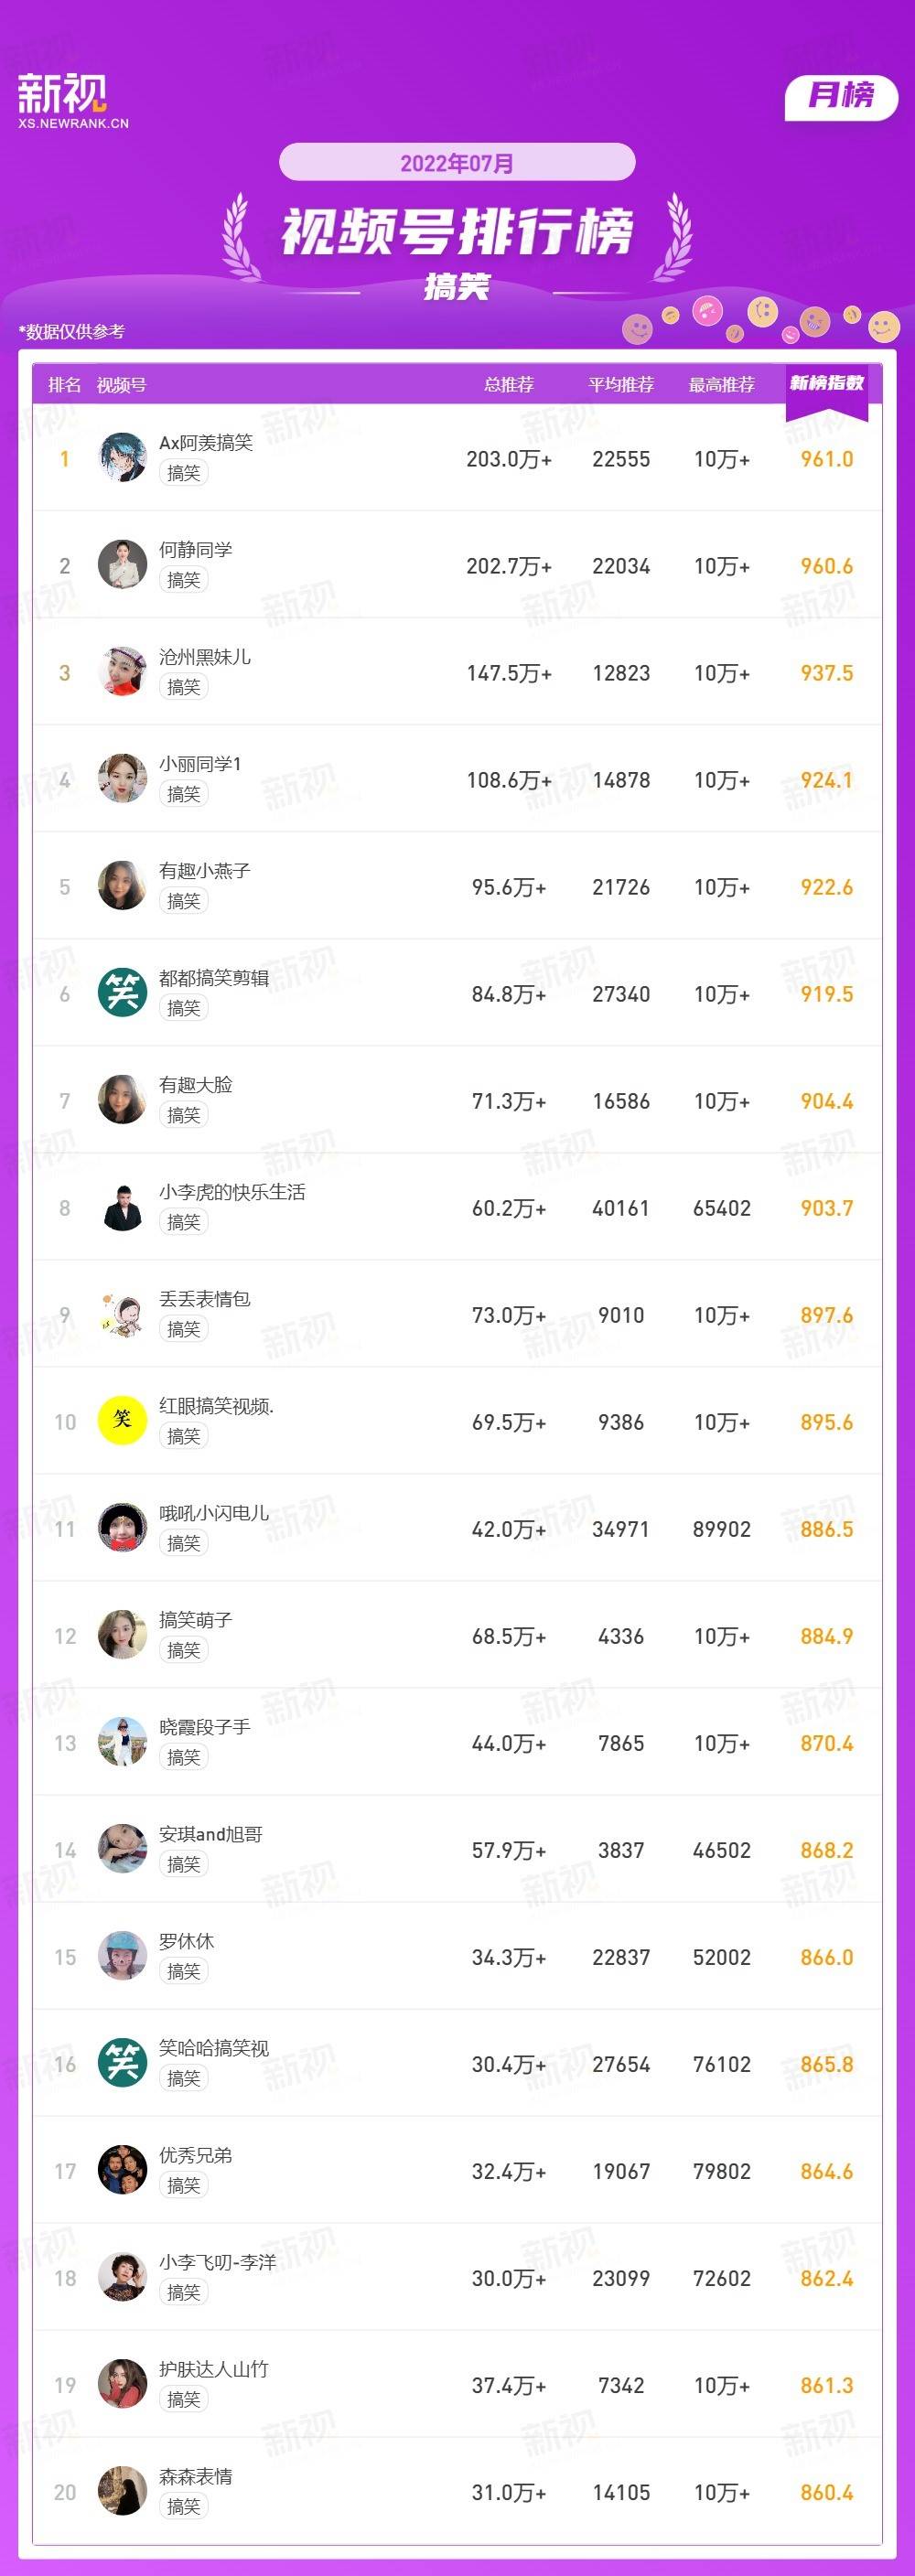Image resolution: width=915 pixels, height=2576 pixels.
Task: Click index score 961.0 of rank one
Action: [x=827, y=459]
